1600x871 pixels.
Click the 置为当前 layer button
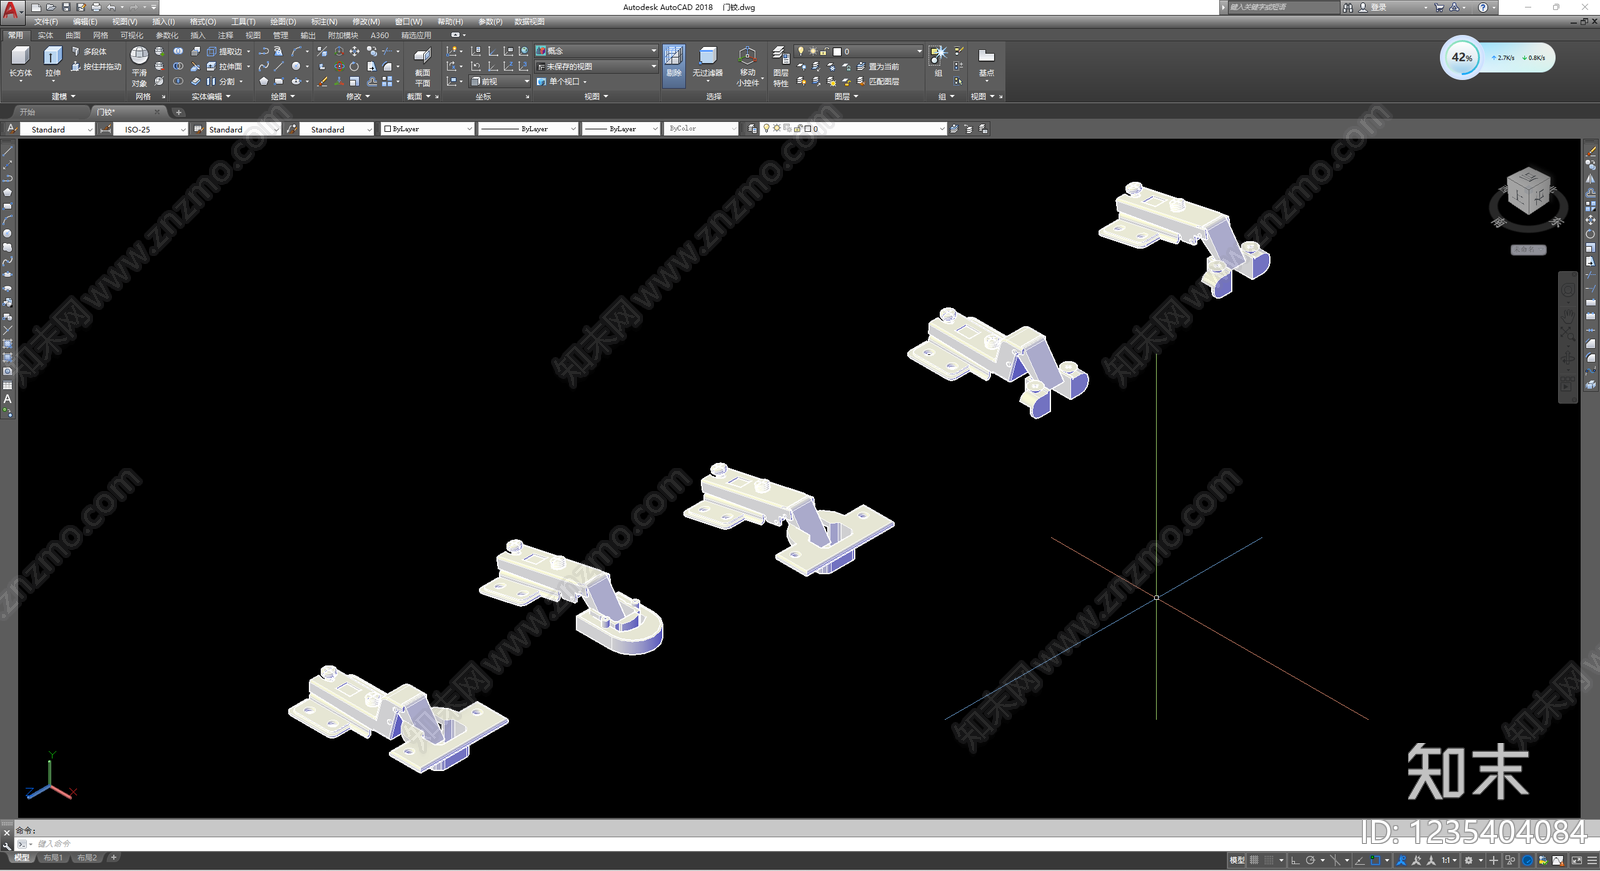click(877, 67)
